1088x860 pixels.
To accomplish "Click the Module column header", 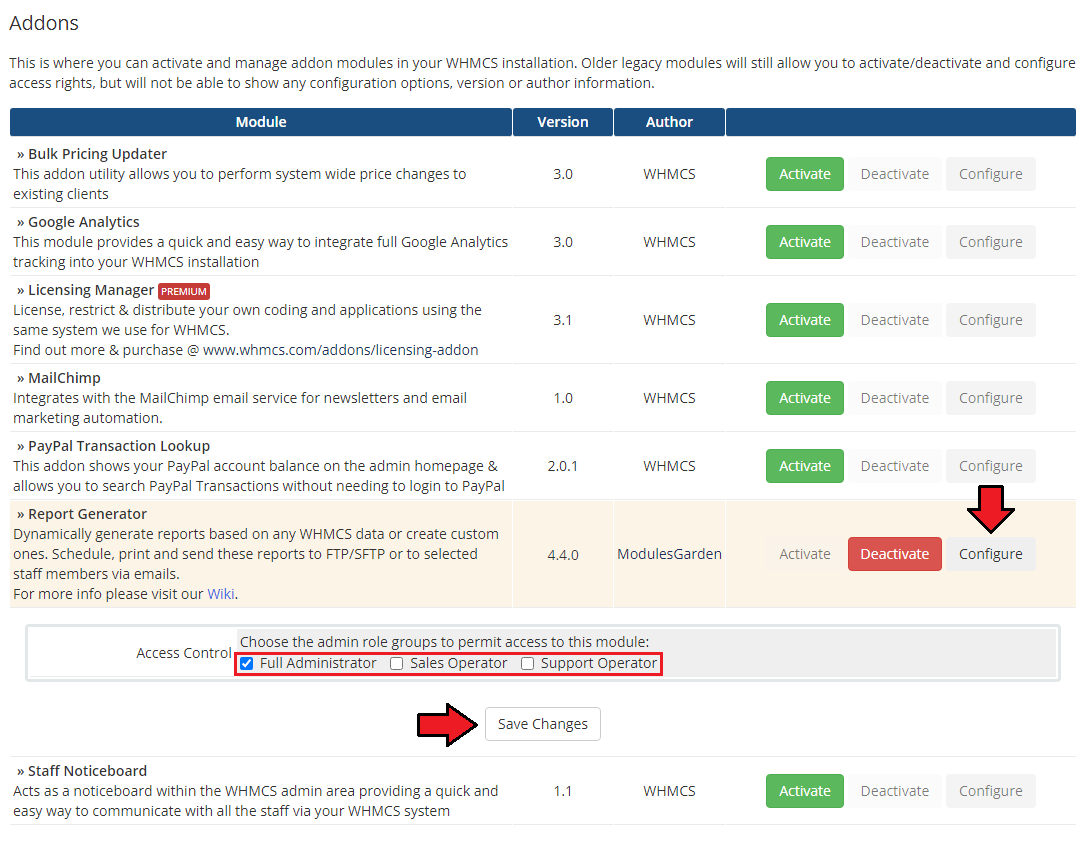I will (x=261, y=122).
